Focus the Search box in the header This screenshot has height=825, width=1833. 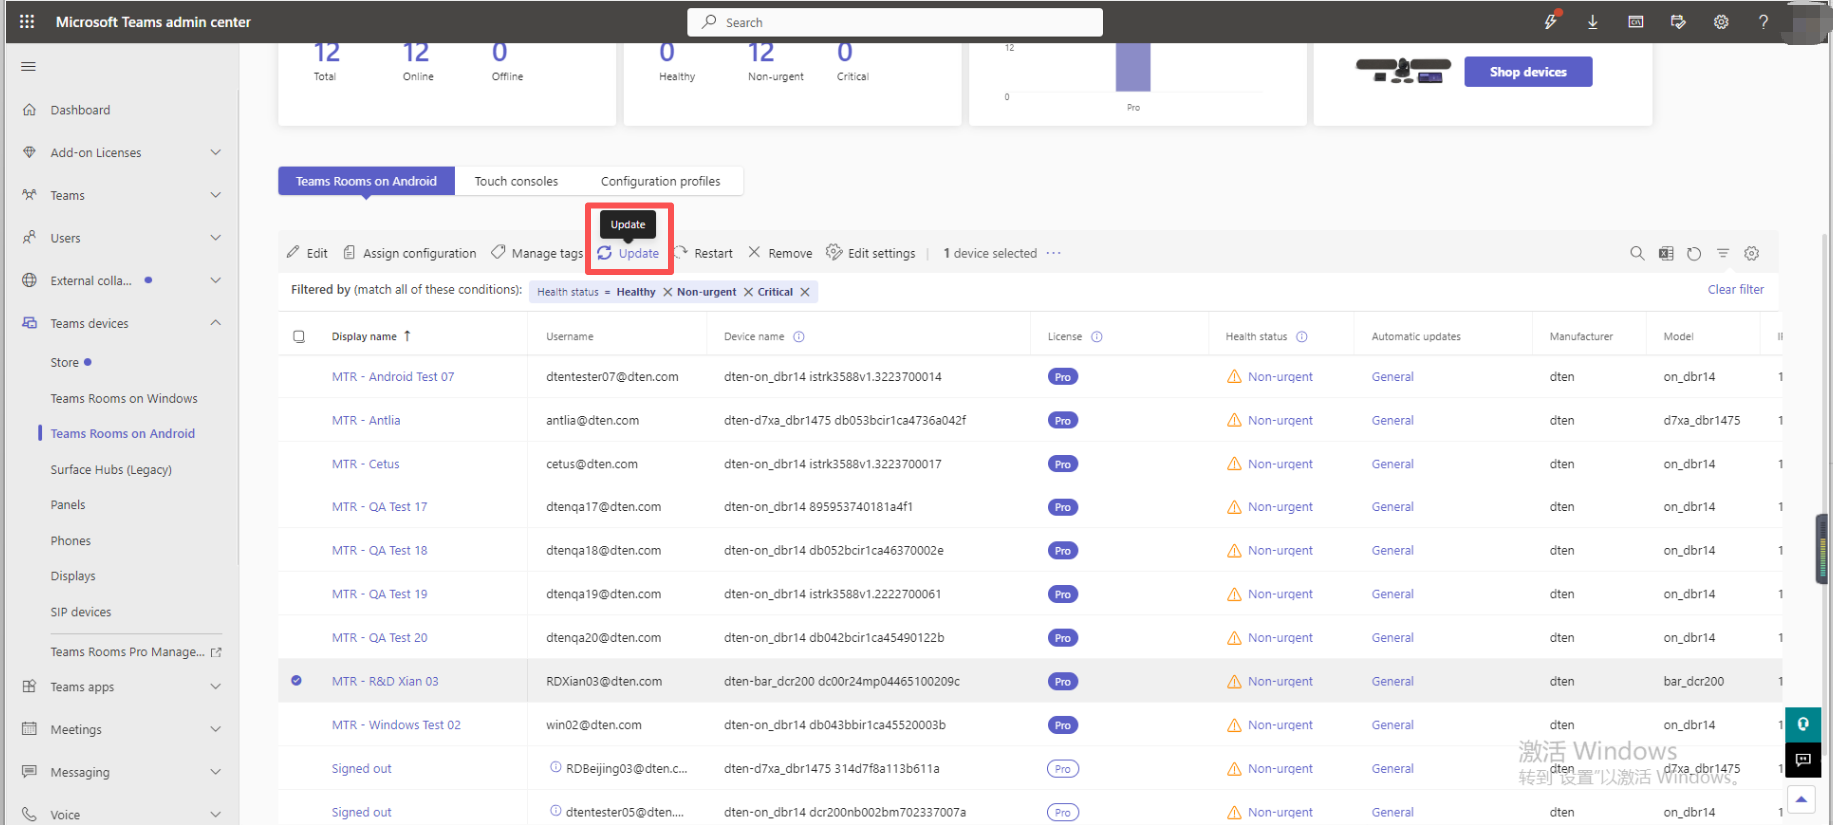pyautogui.click(x=895, y=22)
